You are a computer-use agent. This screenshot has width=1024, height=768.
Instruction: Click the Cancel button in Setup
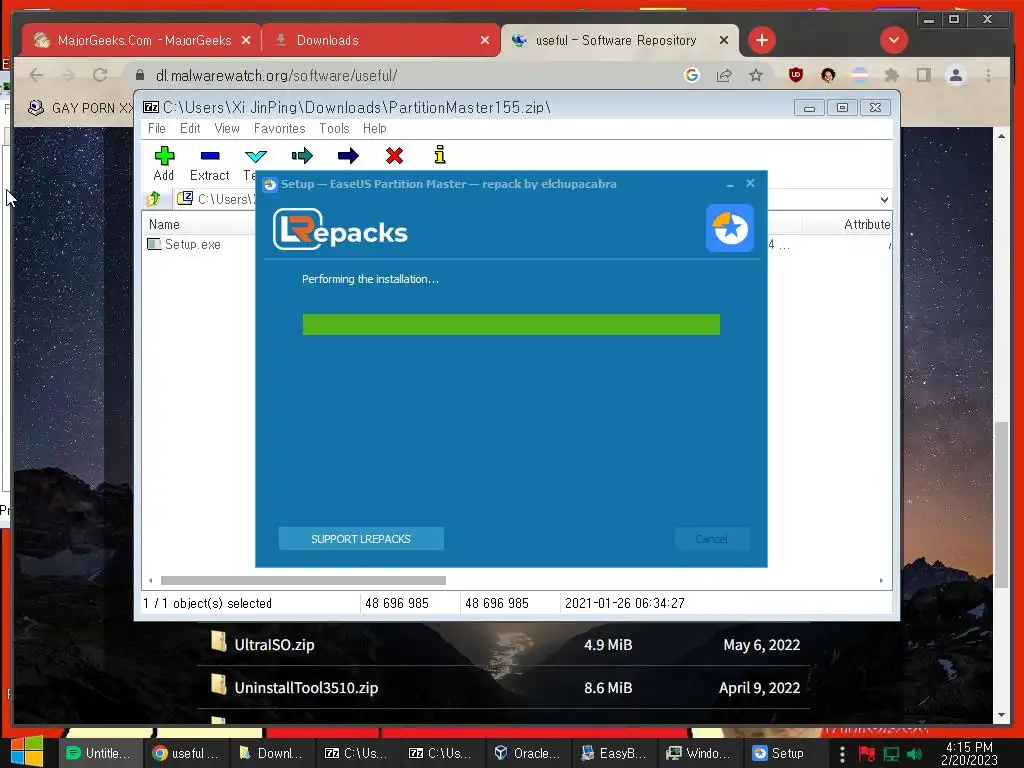[x=711, y=539]
